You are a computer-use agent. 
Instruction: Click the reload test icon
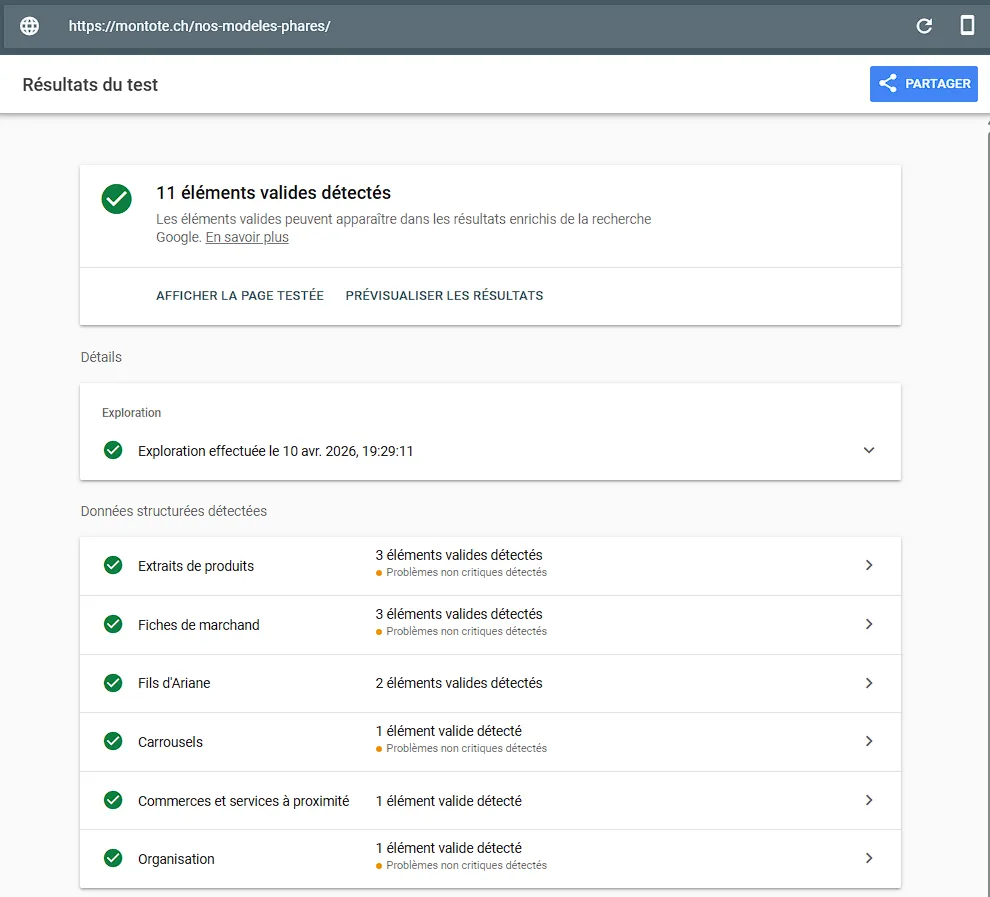924,26
